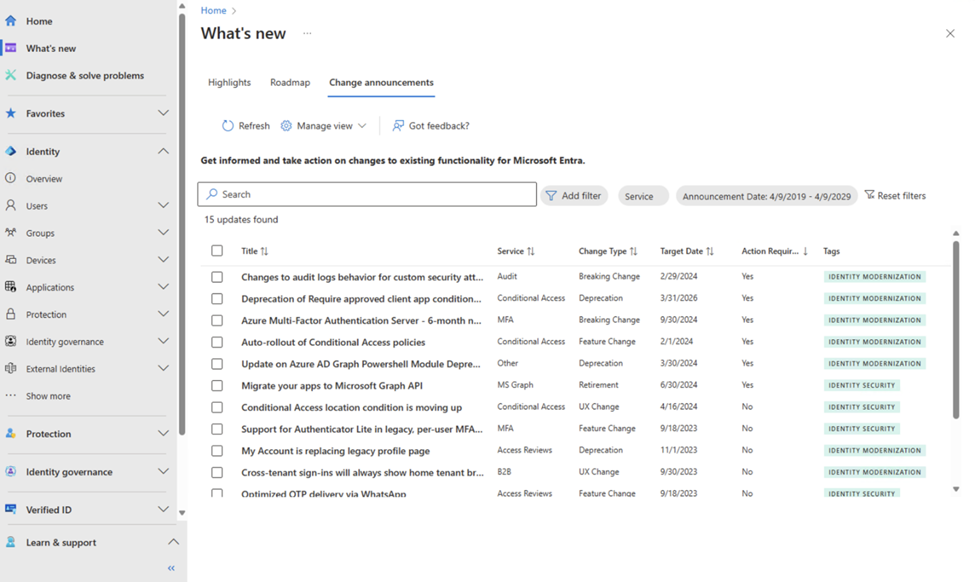Click the Reset filters icon
The image size is (975, 582).
click(x=869, y=195)
